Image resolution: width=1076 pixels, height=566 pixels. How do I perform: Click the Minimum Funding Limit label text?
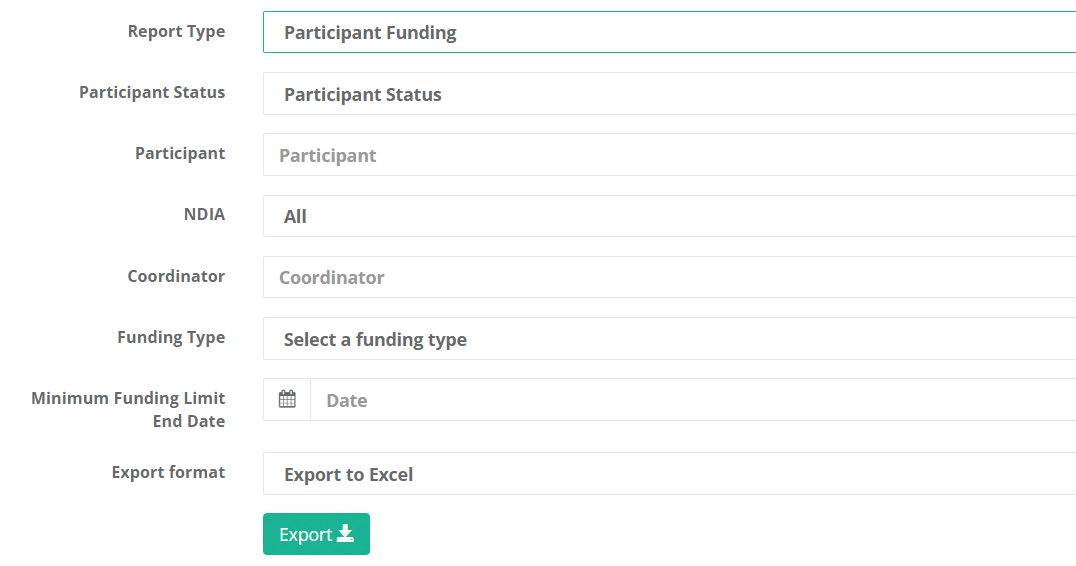[x=128, y=398]
